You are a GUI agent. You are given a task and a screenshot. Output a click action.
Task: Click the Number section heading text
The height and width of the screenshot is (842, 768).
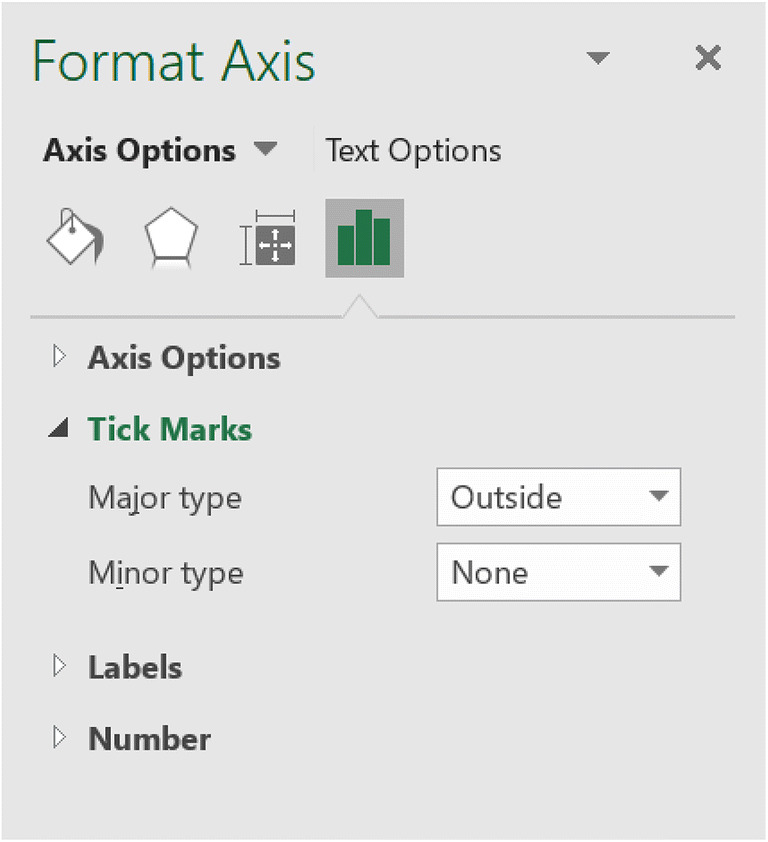pos(149,739)
